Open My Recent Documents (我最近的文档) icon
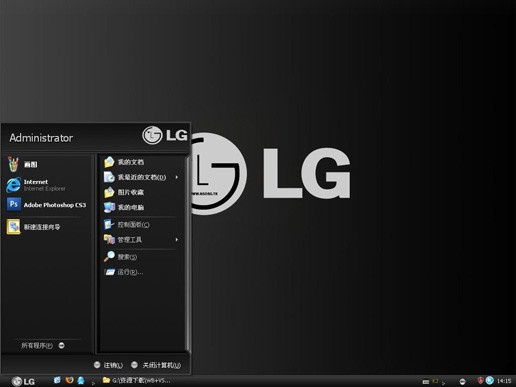 (x=109, y=177)
